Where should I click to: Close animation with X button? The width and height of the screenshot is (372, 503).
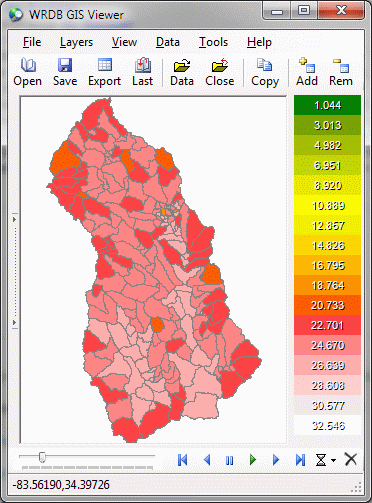coord(351,460)
